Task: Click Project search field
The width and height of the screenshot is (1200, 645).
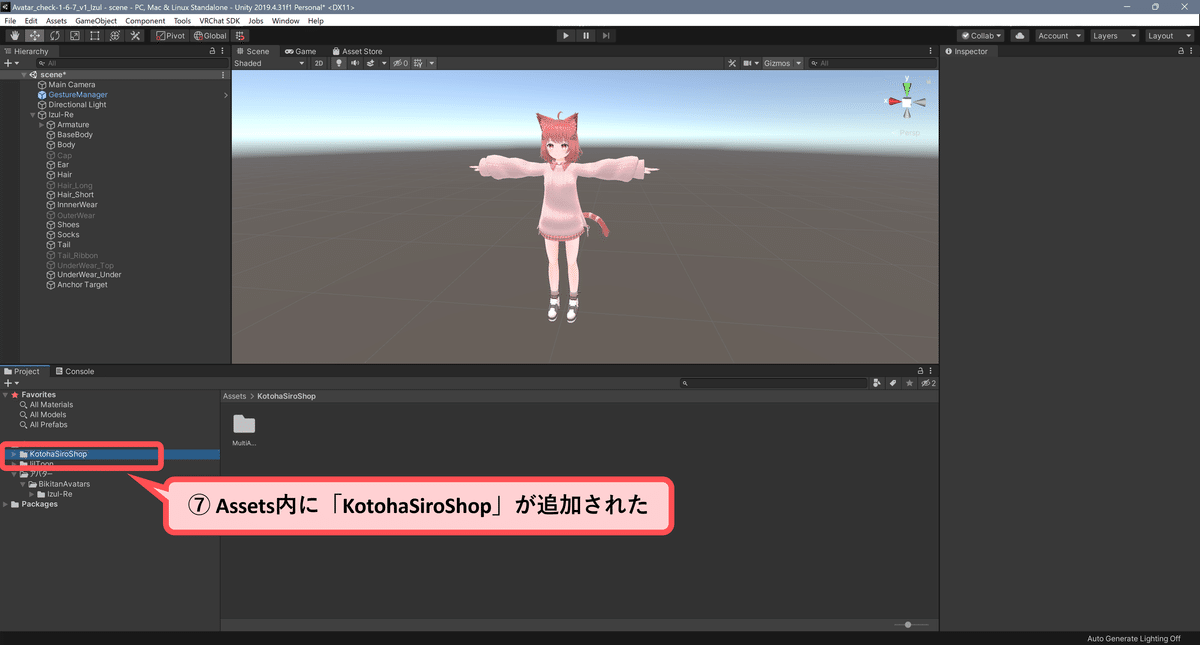Action: coord(774,383)
